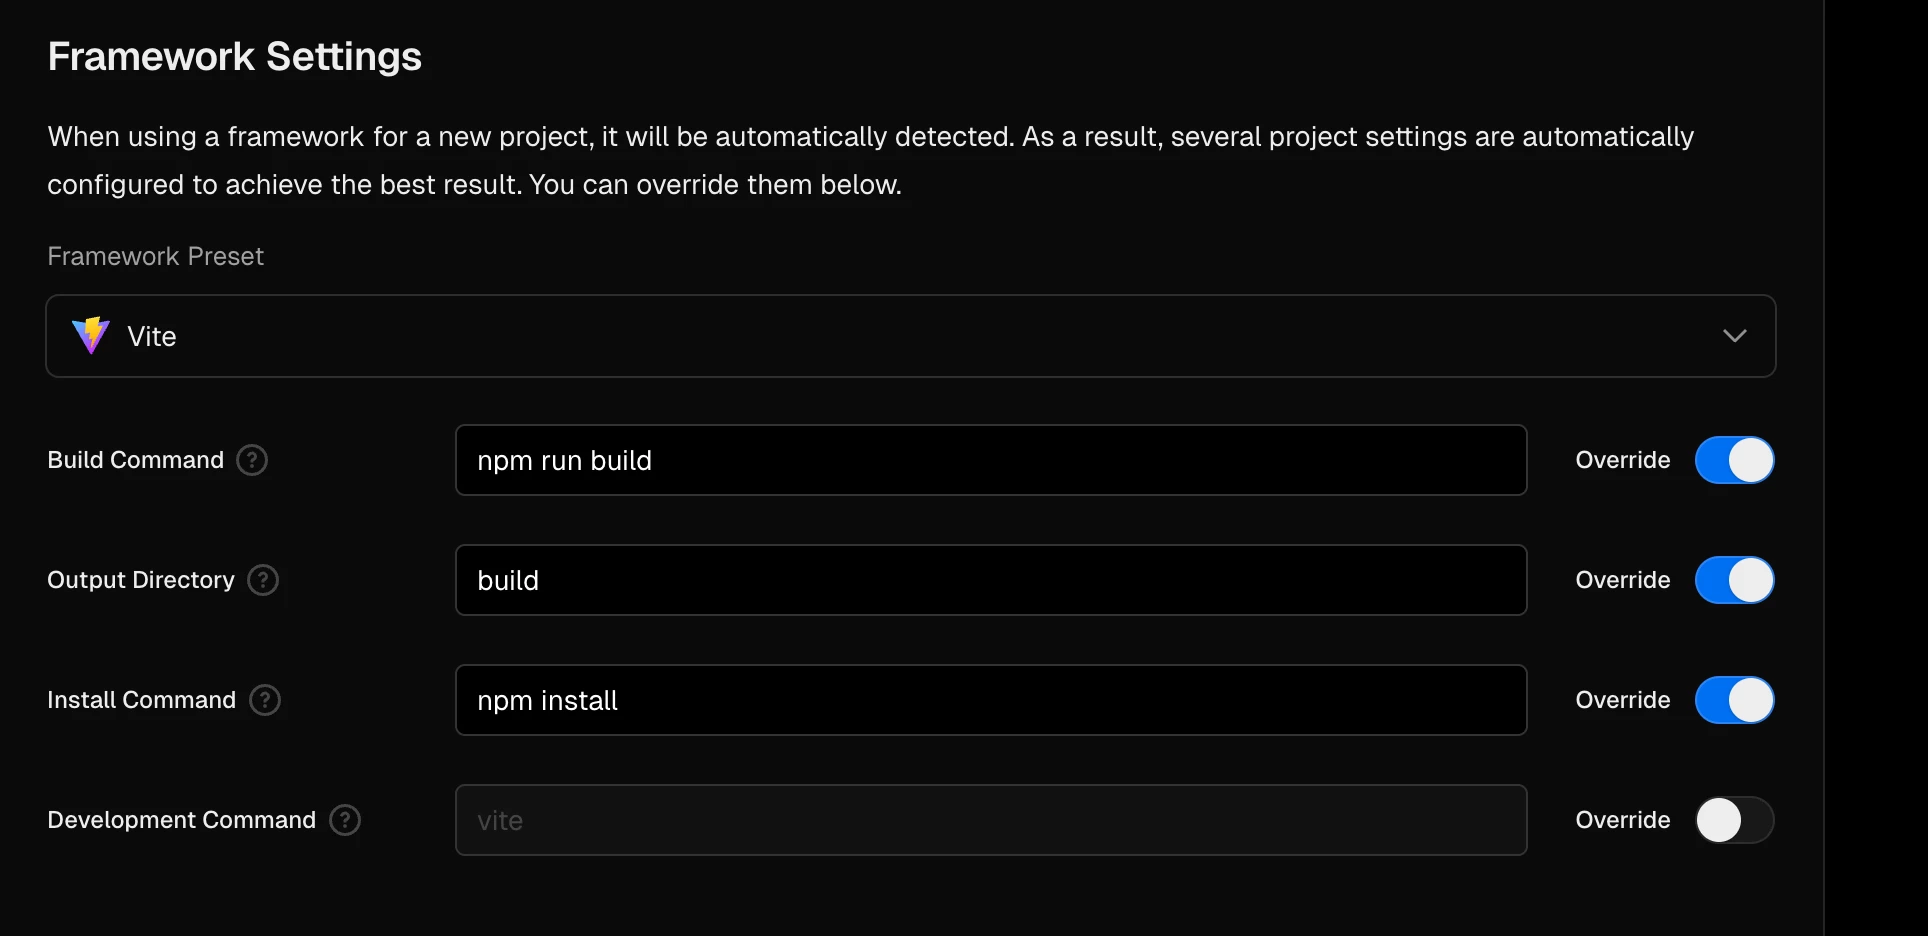
Task: Click the Build Command label
Action: [x=136, y=460]
